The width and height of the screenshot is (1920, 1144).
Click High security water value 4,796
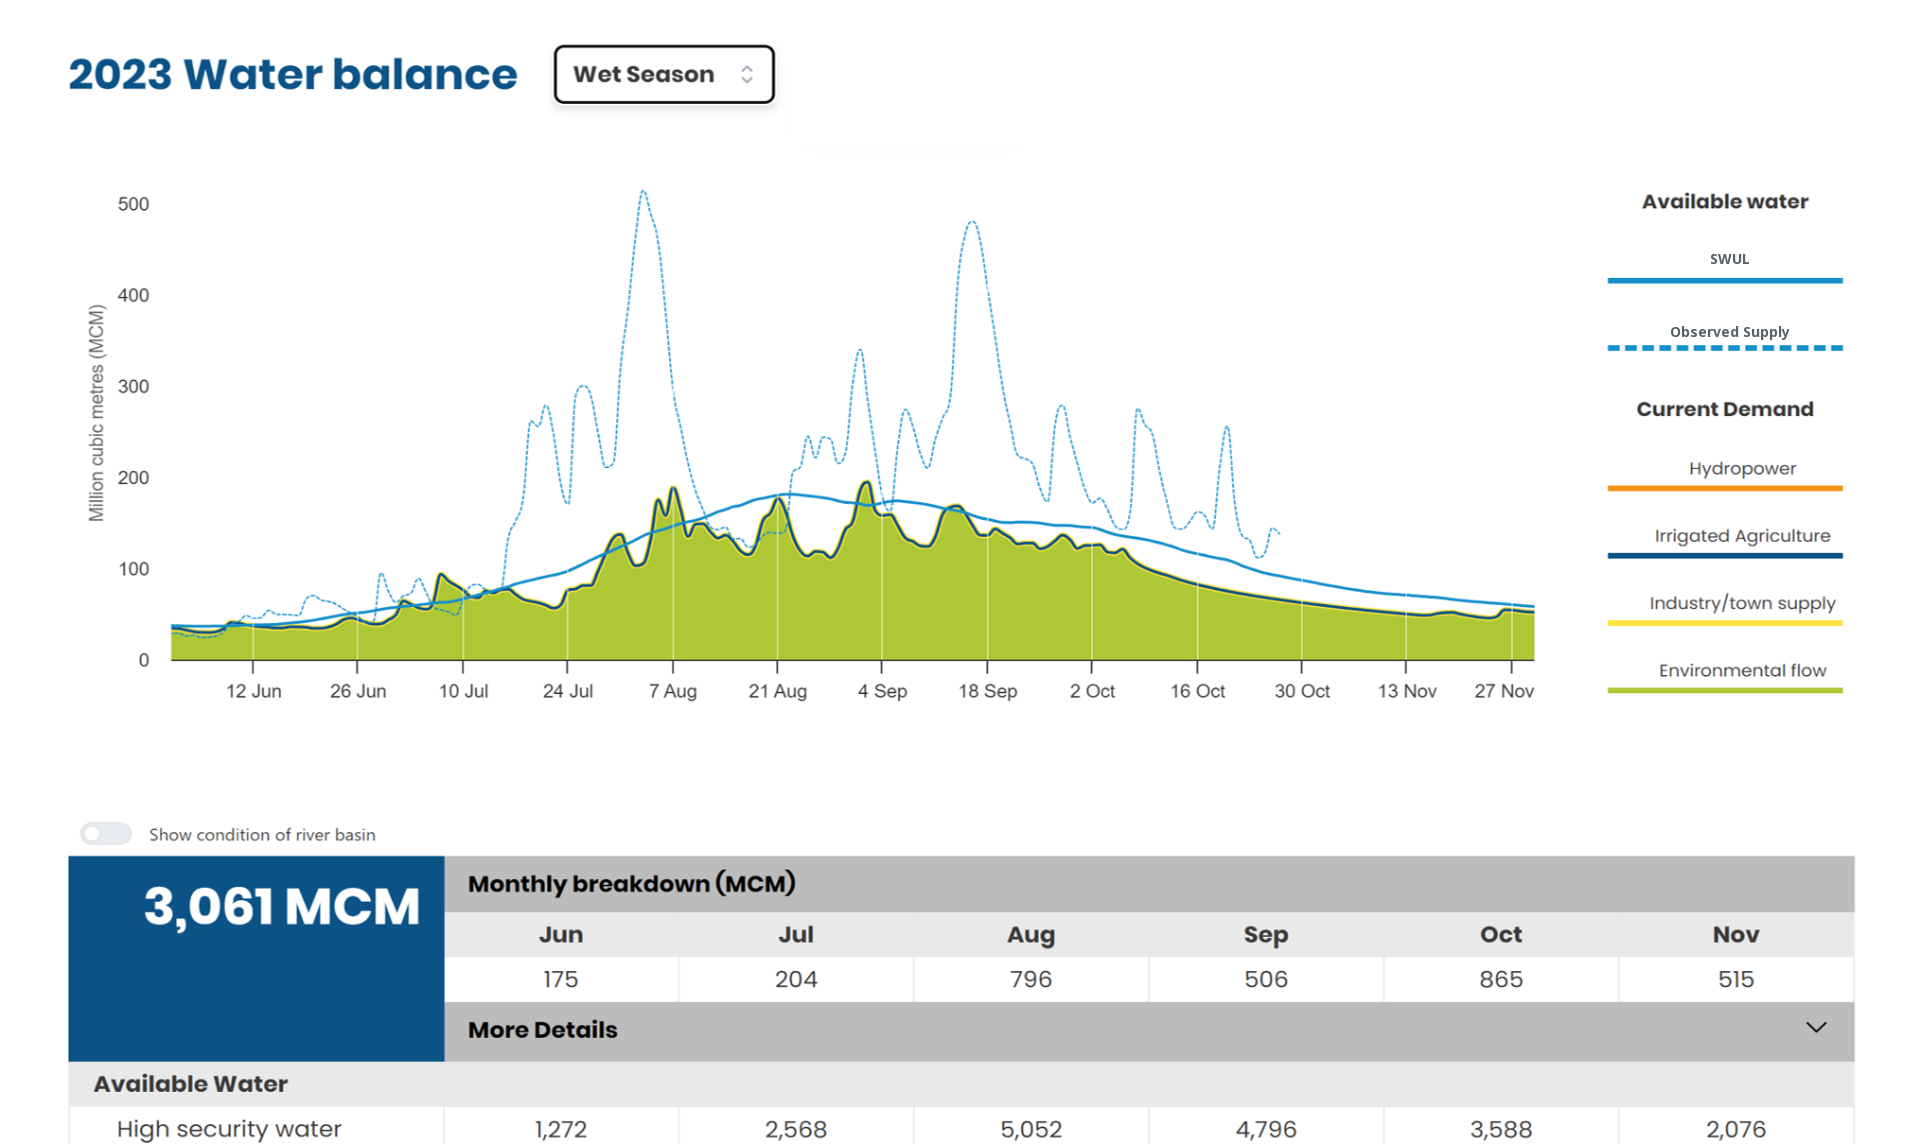click(1266, 1130)
